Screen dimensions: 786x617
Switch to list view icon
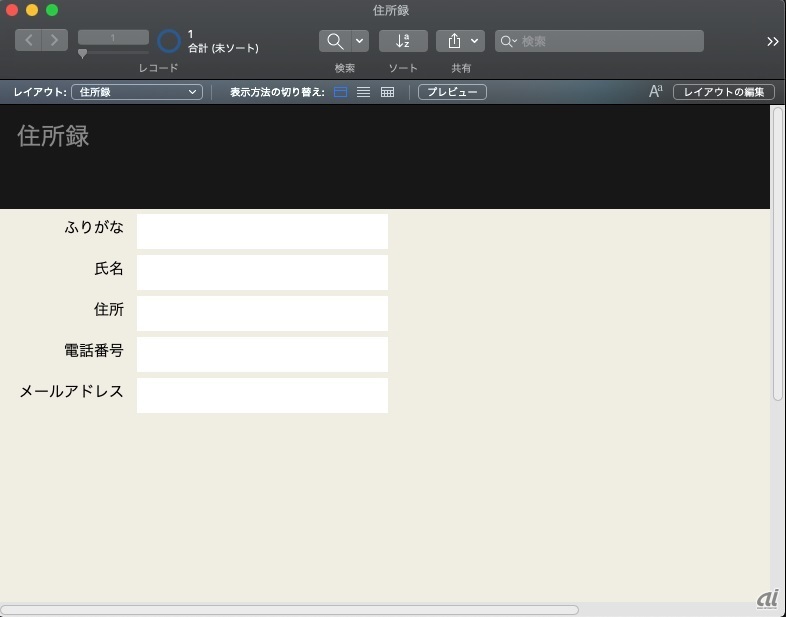pos(363,92)
